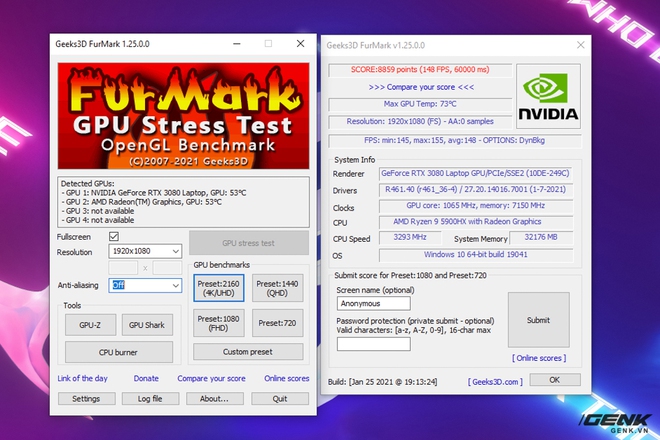Click the OS Windows 10 64-bit field
Viewport: 660px width, 440px height.
tap(476, 255)
